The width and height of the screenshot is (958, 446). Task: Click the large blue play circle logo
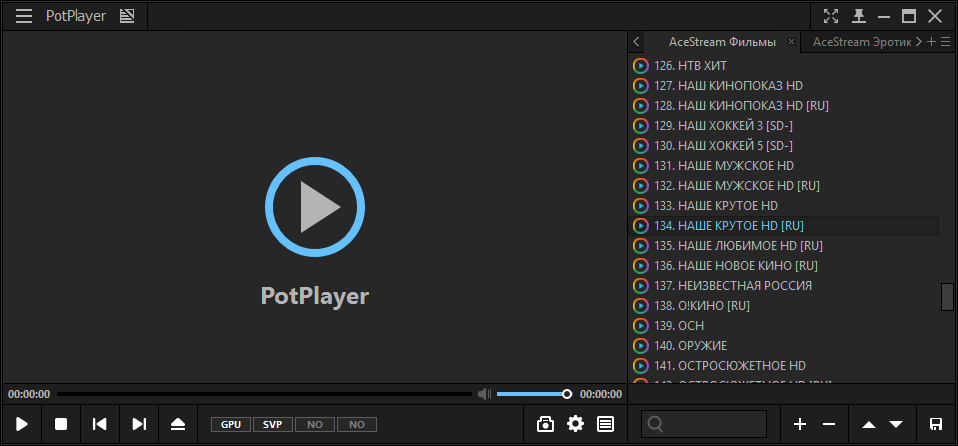coord(315,207)
